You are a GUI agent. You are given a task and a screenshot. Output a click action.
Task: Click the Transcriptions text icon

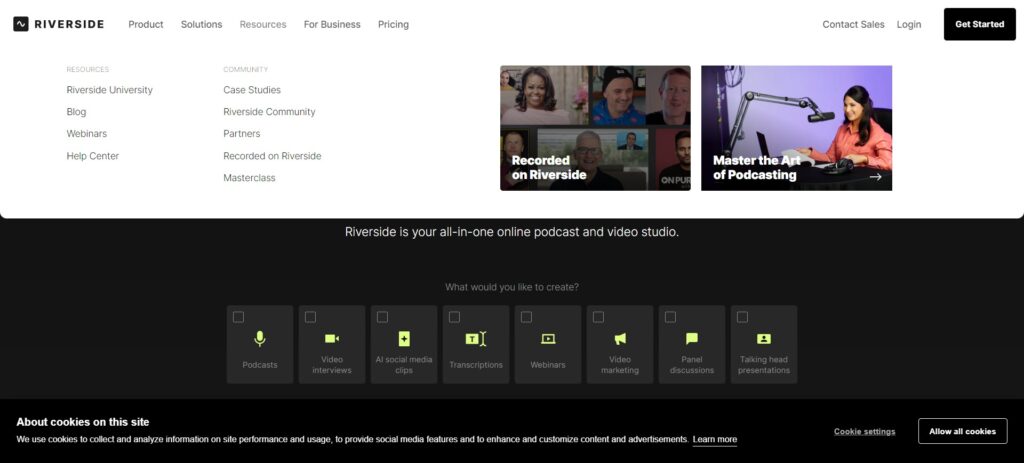click(x=475, y=338)
